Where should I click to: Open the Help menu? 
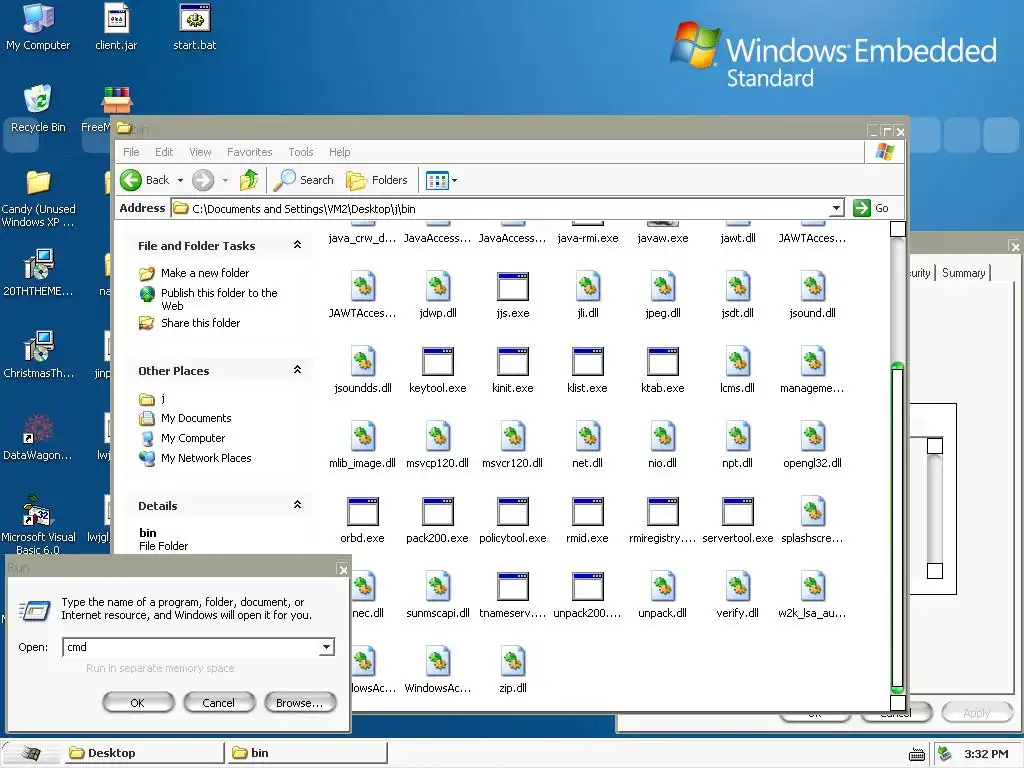[340, 152]
